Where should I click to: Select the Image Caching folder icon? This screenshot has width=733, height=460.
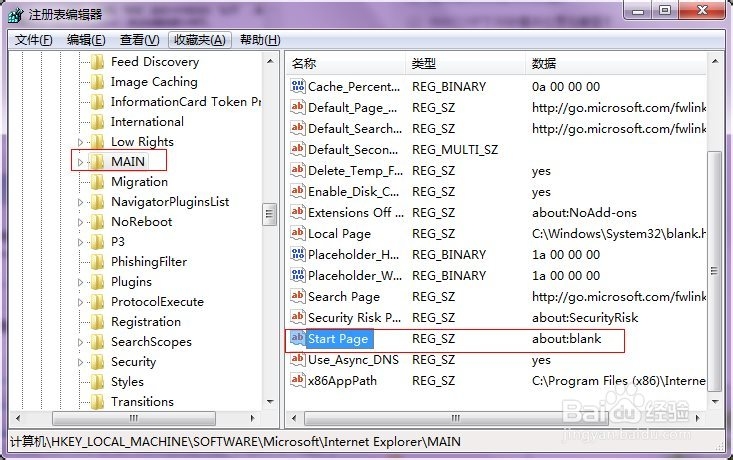pyautogui.click(x=97, y=82)
